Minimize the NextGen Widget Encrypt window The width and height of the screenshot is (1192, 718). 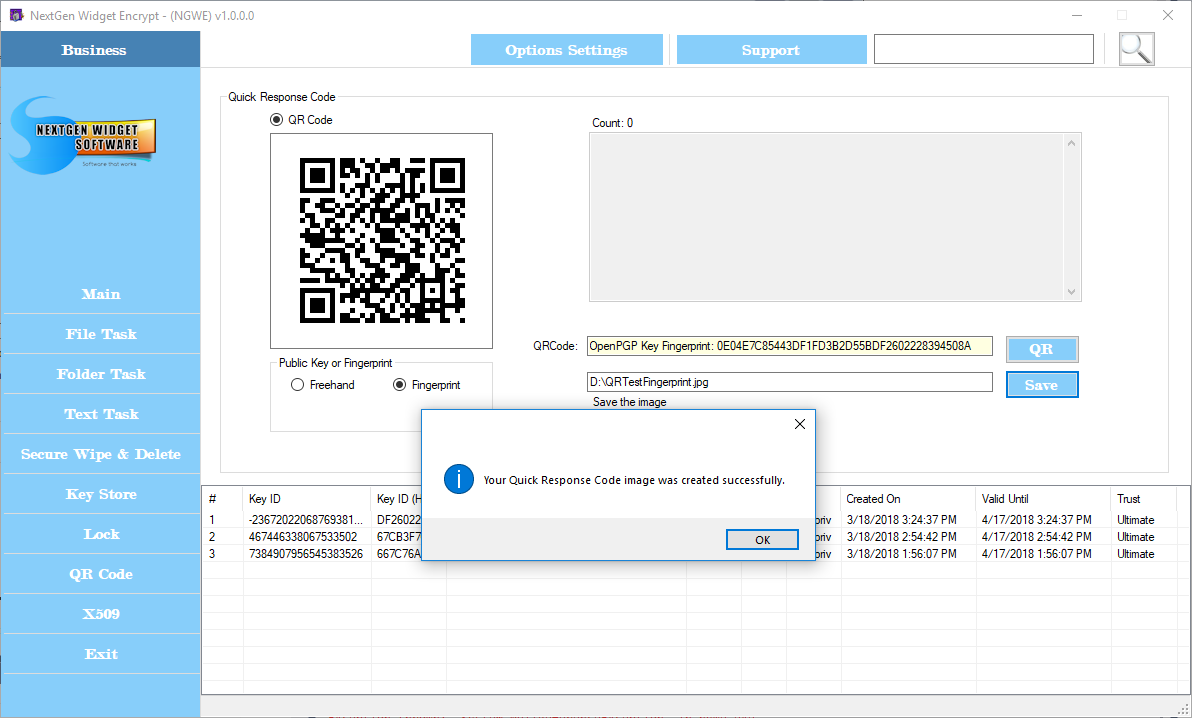pyautogui.click(x=1077, y=15)
